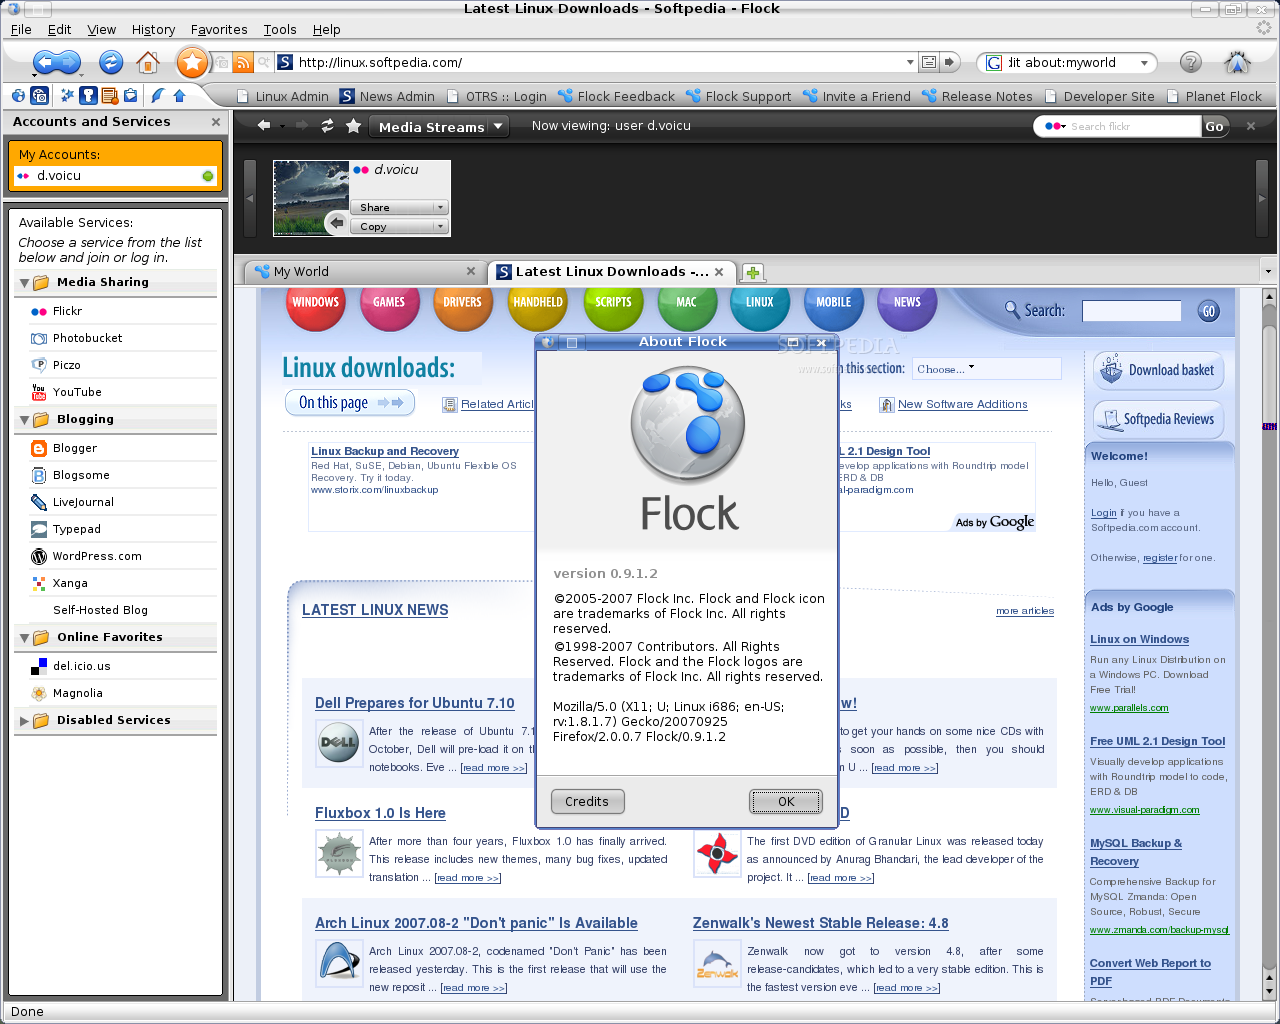1280x1024 pixels.
Task: Collapse the Blogging category
Action: point(24,420)
